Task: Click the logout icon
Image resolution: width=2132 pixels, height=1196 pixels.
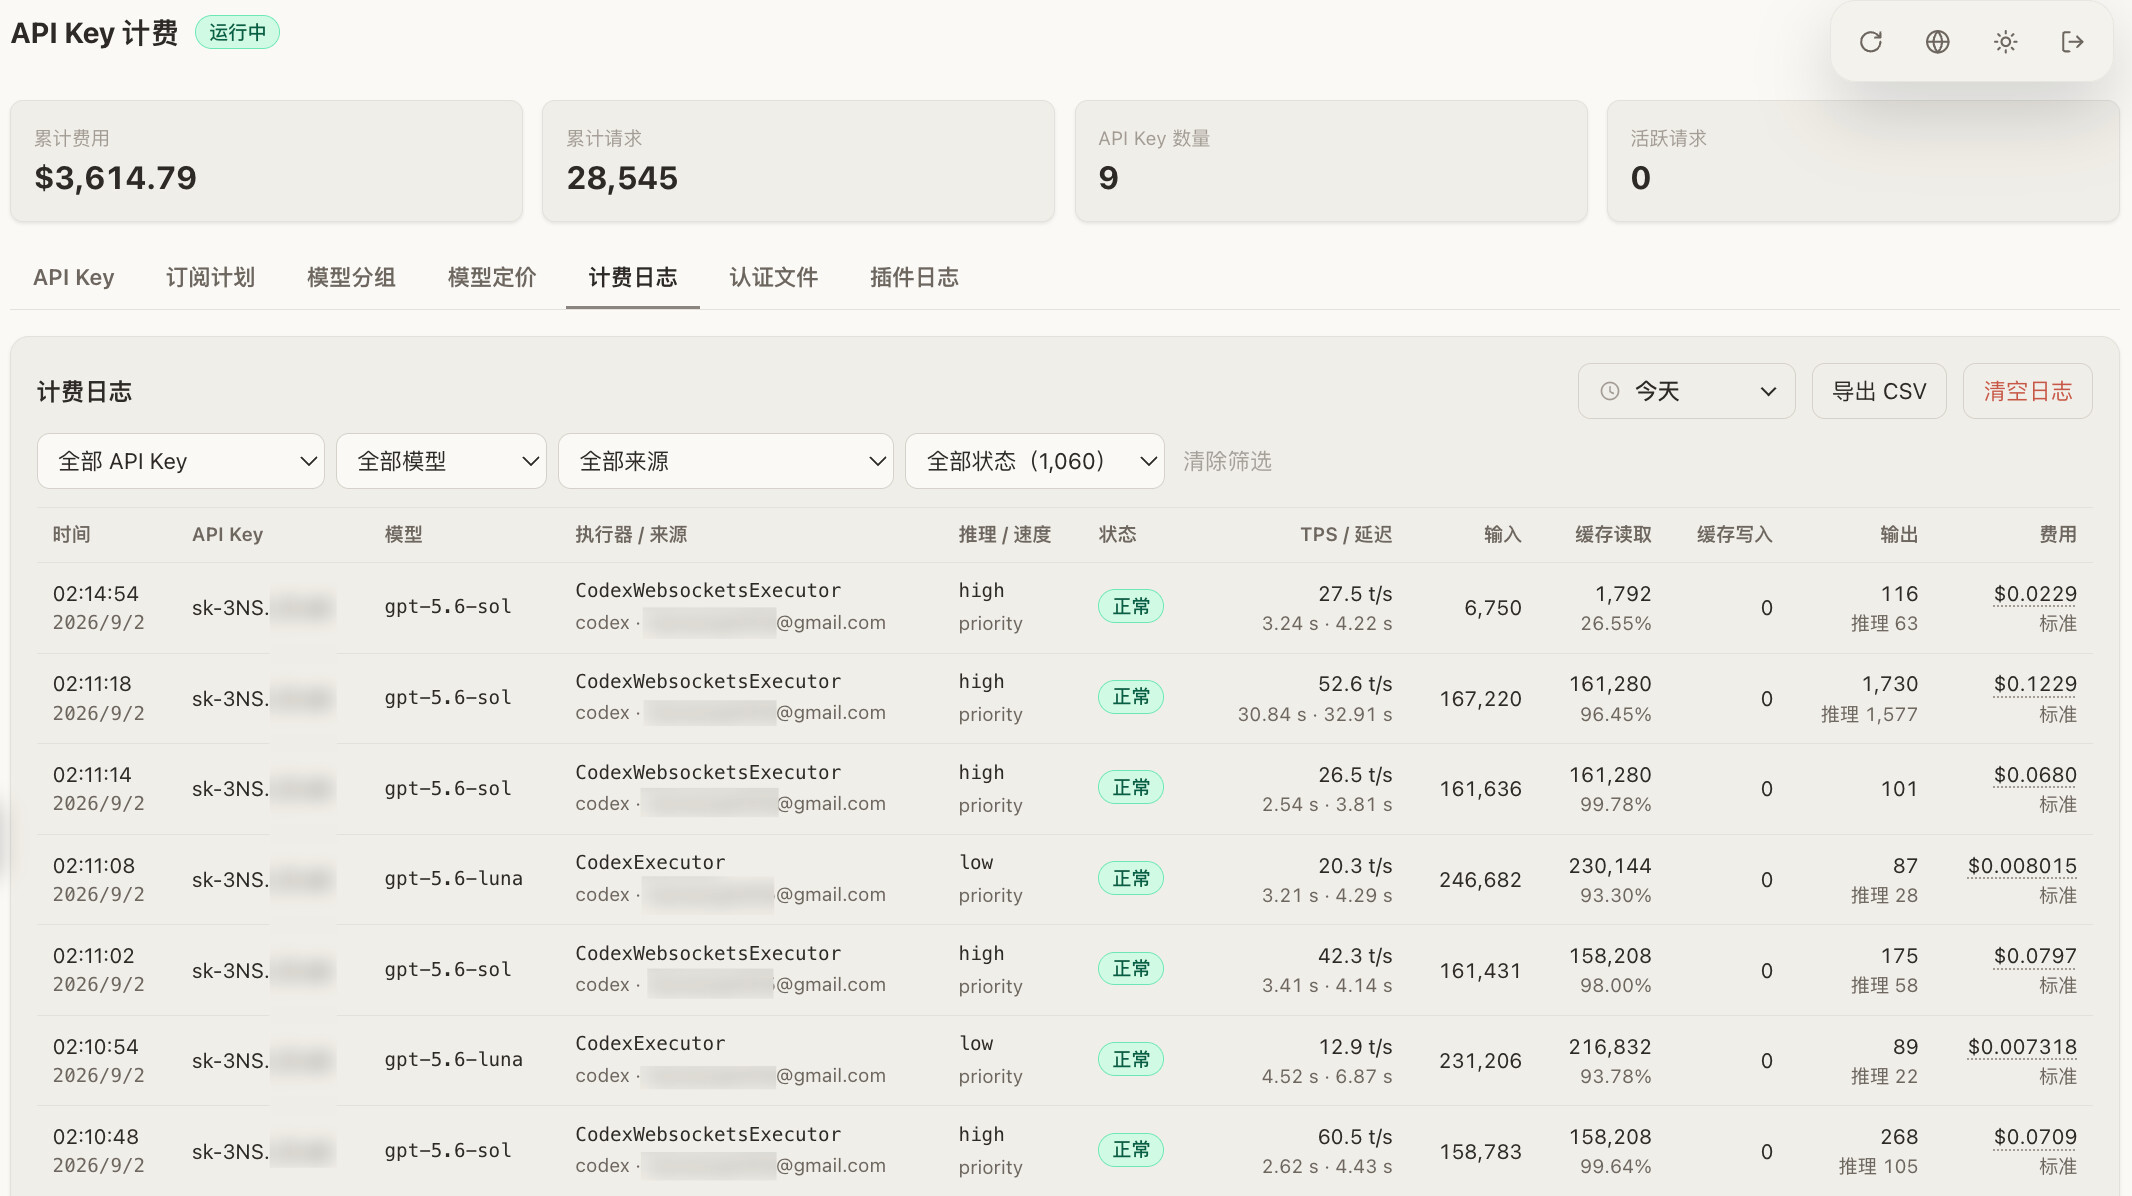Action: point(2072,42)
